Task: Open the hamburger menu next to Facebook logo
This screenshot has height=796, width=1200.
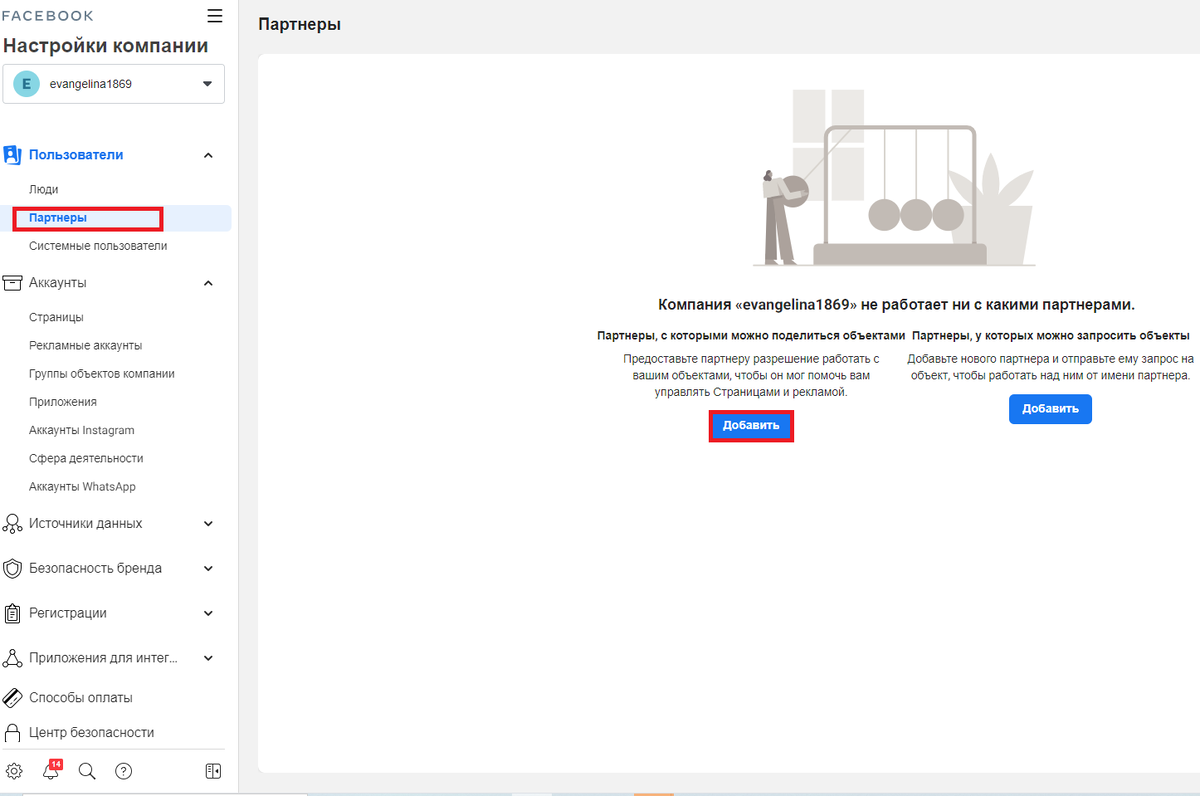Action: pyautogui.click(x=214, y=15)
